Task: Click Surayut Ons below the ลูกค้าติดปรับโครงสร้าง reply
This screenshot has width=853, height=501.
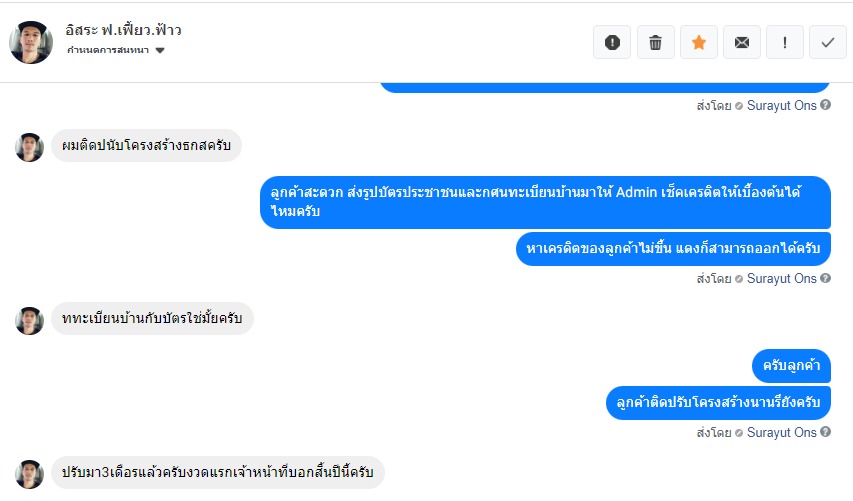Action: [x=781, y=432]
